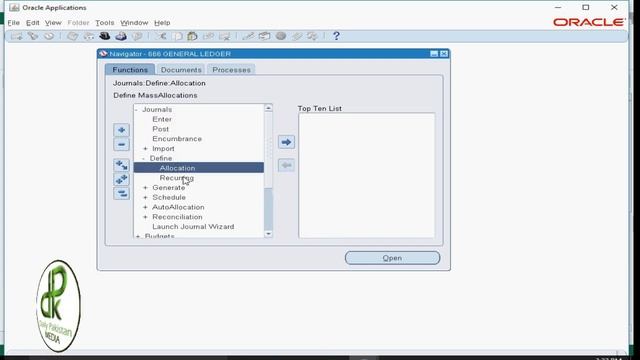
Task: Click the Show Navigator toolbar icon
Action: [49, 36]
